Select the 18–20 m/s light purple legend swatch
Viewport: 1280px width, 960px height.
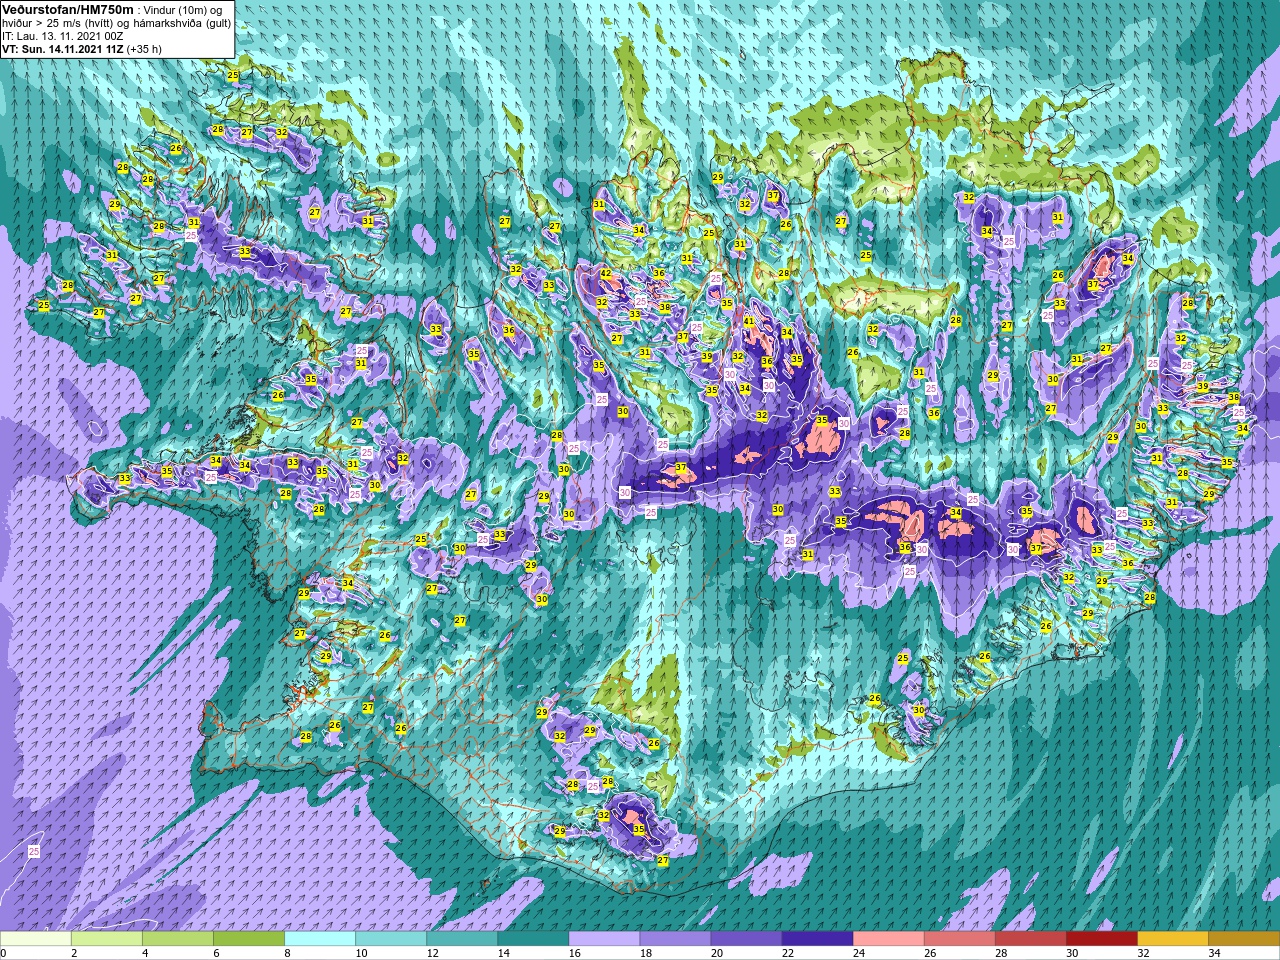click(675, 939)
